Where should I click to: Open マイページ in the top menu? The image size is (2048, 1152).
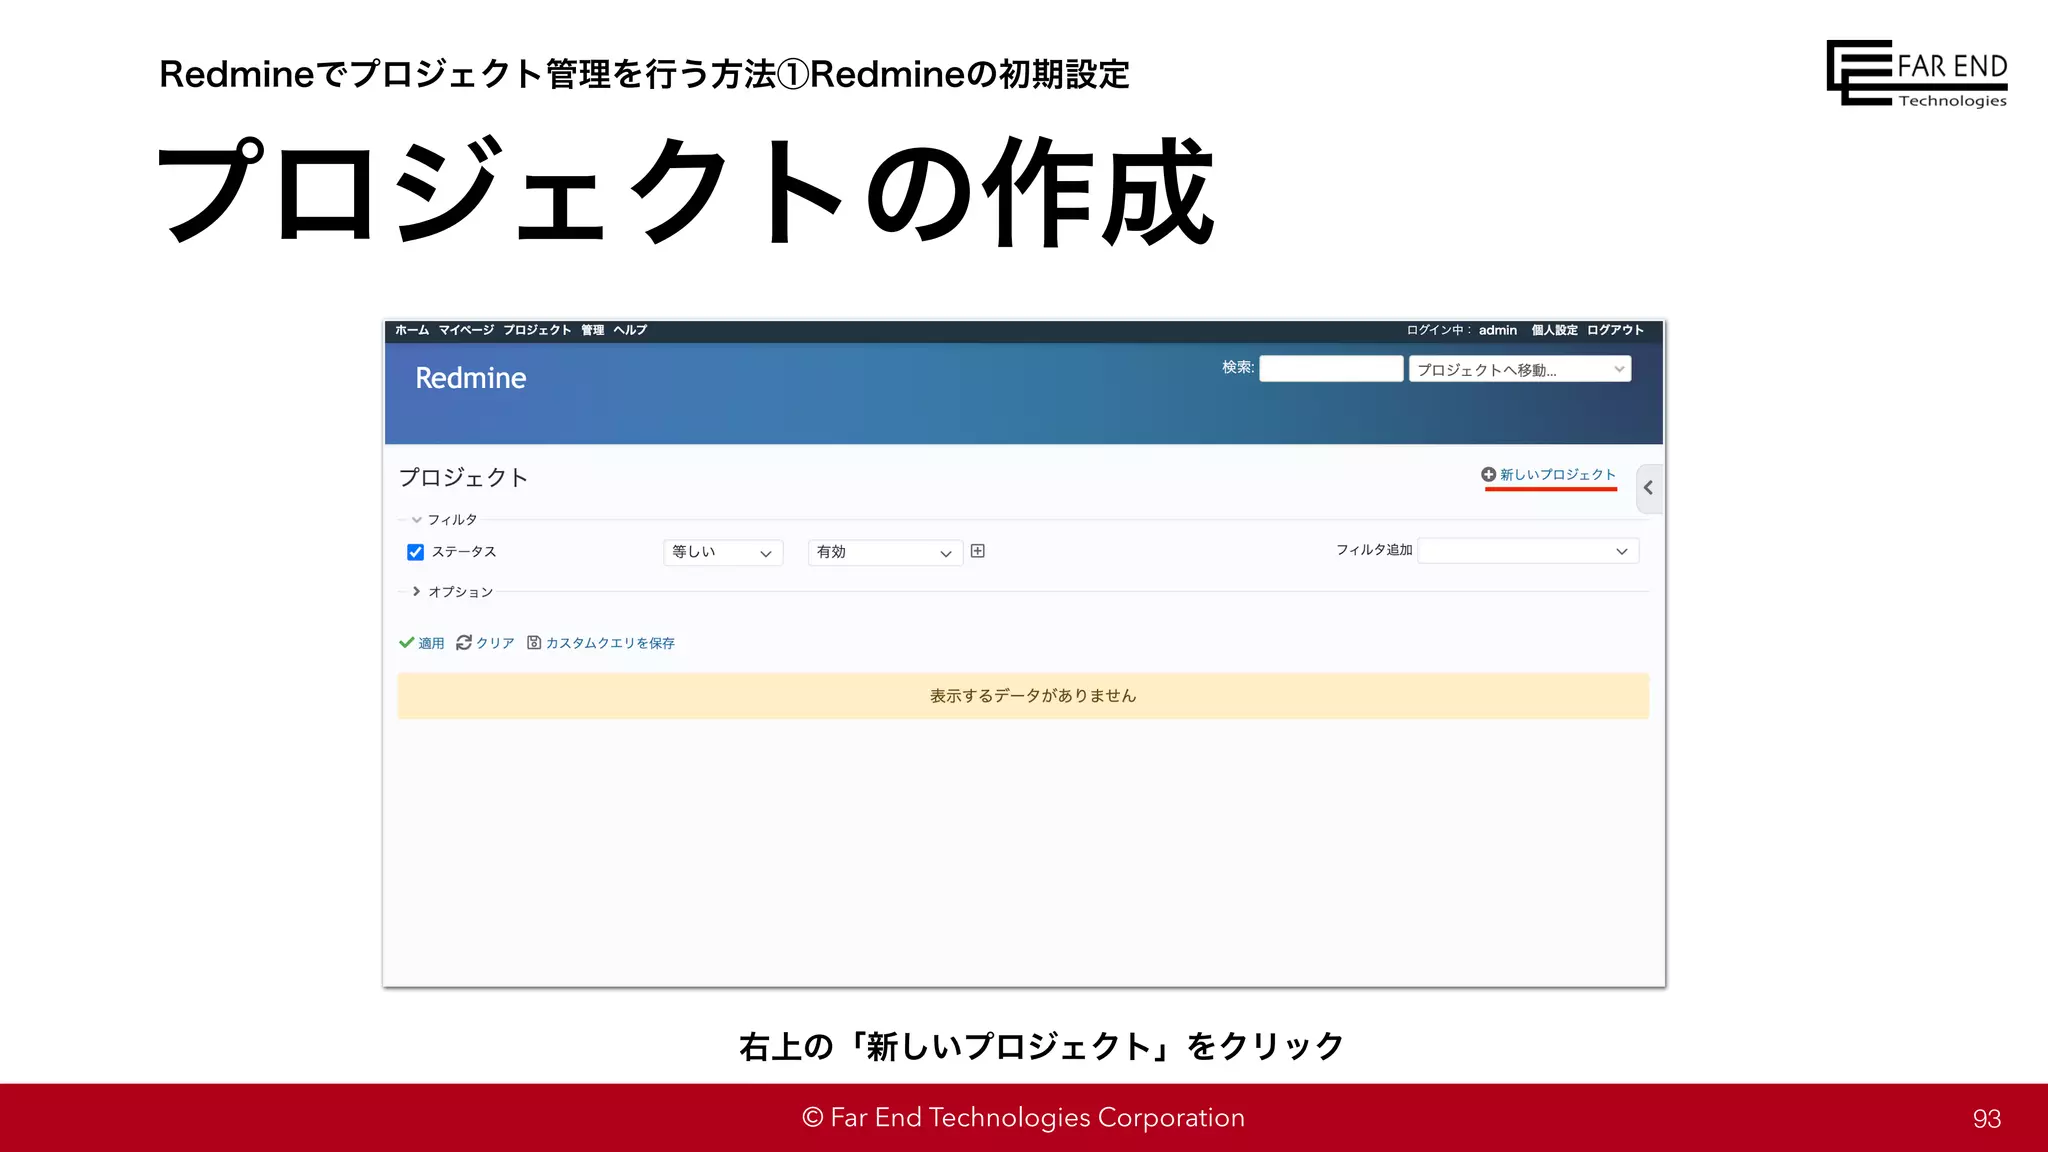click(x=466, y=330)
